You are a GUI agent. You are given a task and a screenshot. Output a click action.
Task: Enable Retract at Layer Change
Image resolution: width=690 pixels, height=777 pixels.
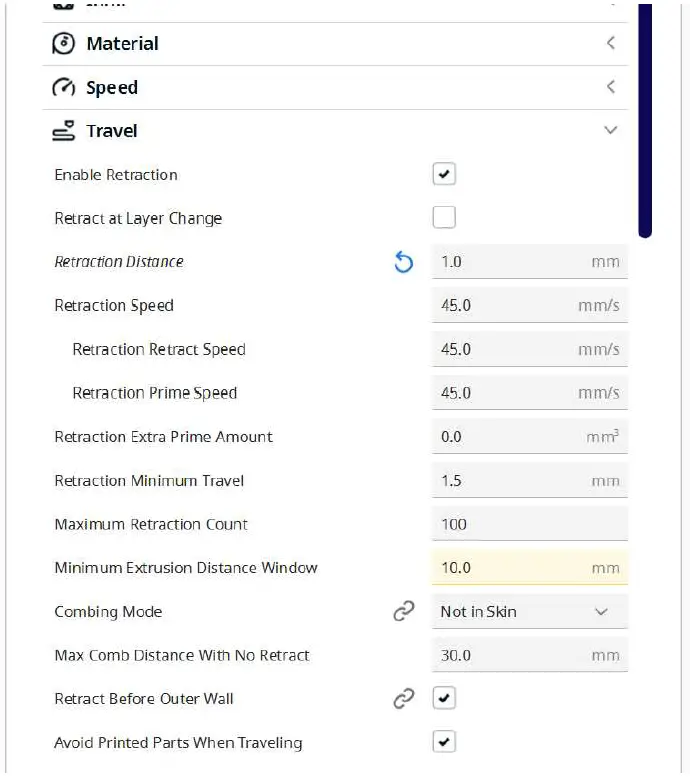pos(444,218)
